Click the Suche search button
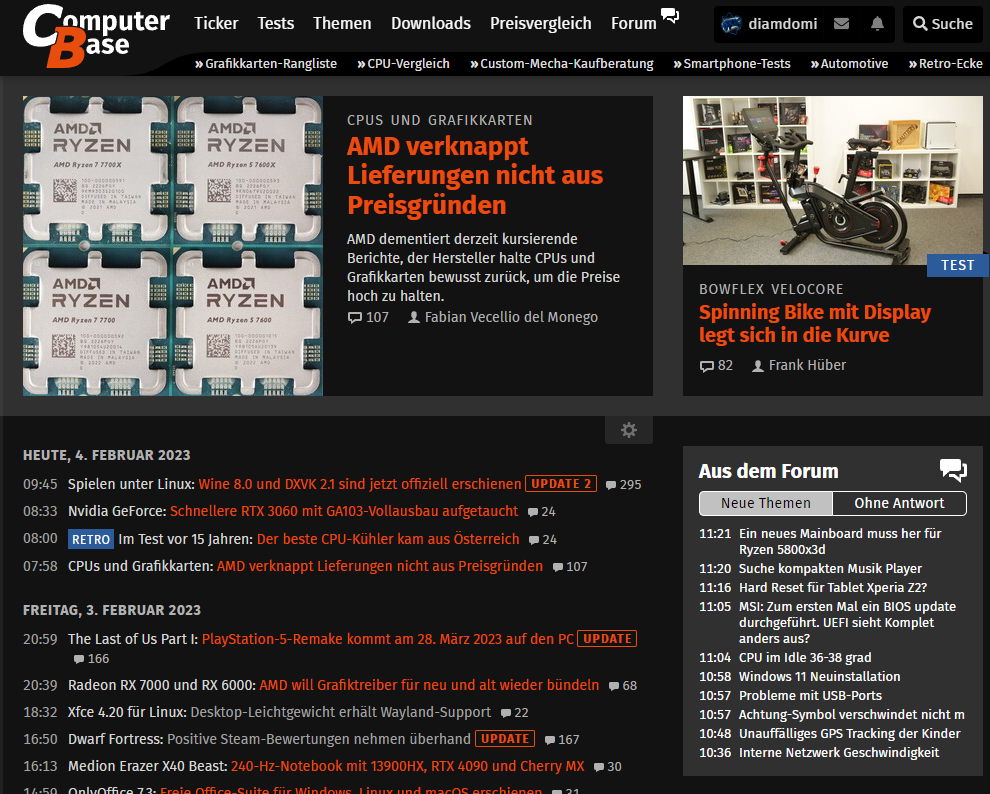The width and height of the screenshot is (990, 794). coord(943,24)
